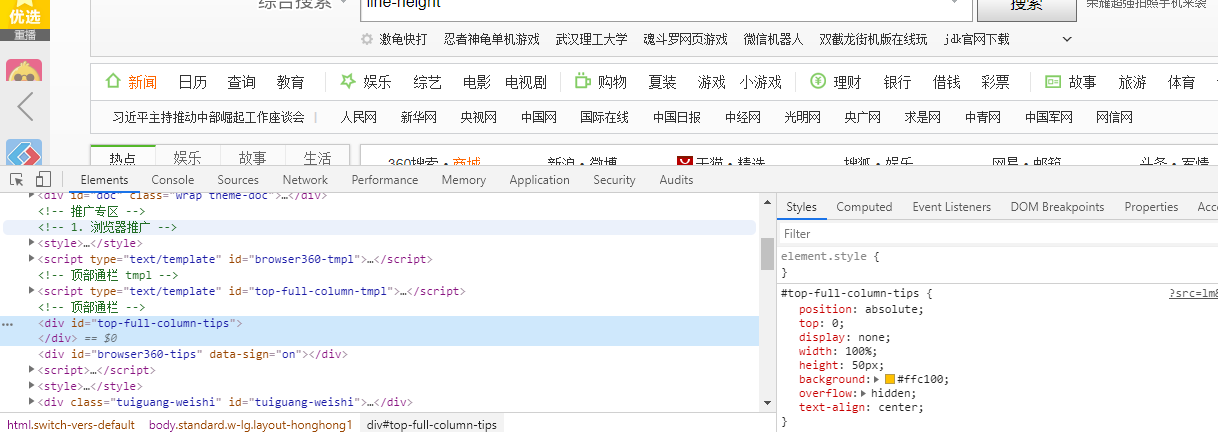The width and height of the screenshot is (1218, 432).
Task: Click the styles Filter input field
Action: pos(997,234)
